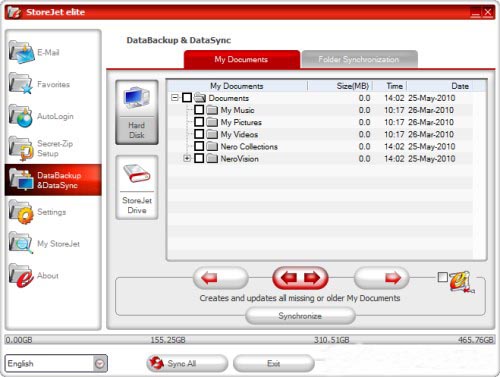Open Secret-Zip Setup
Viewport: 500px width, 377px height.
[40, 148]
